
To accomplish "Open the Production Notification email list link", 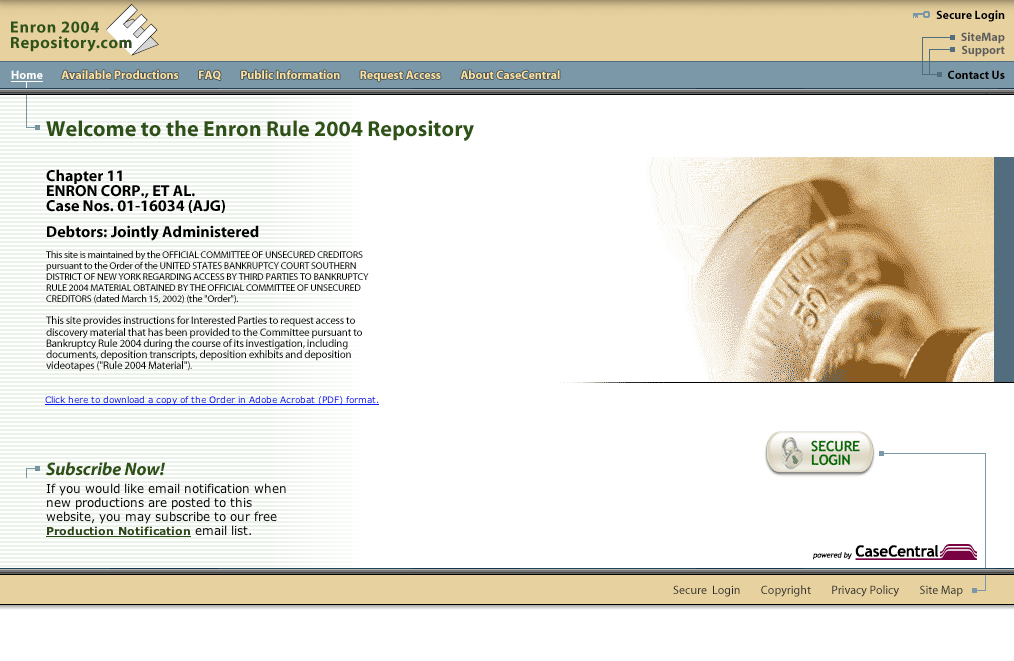I will pos(118,531).
